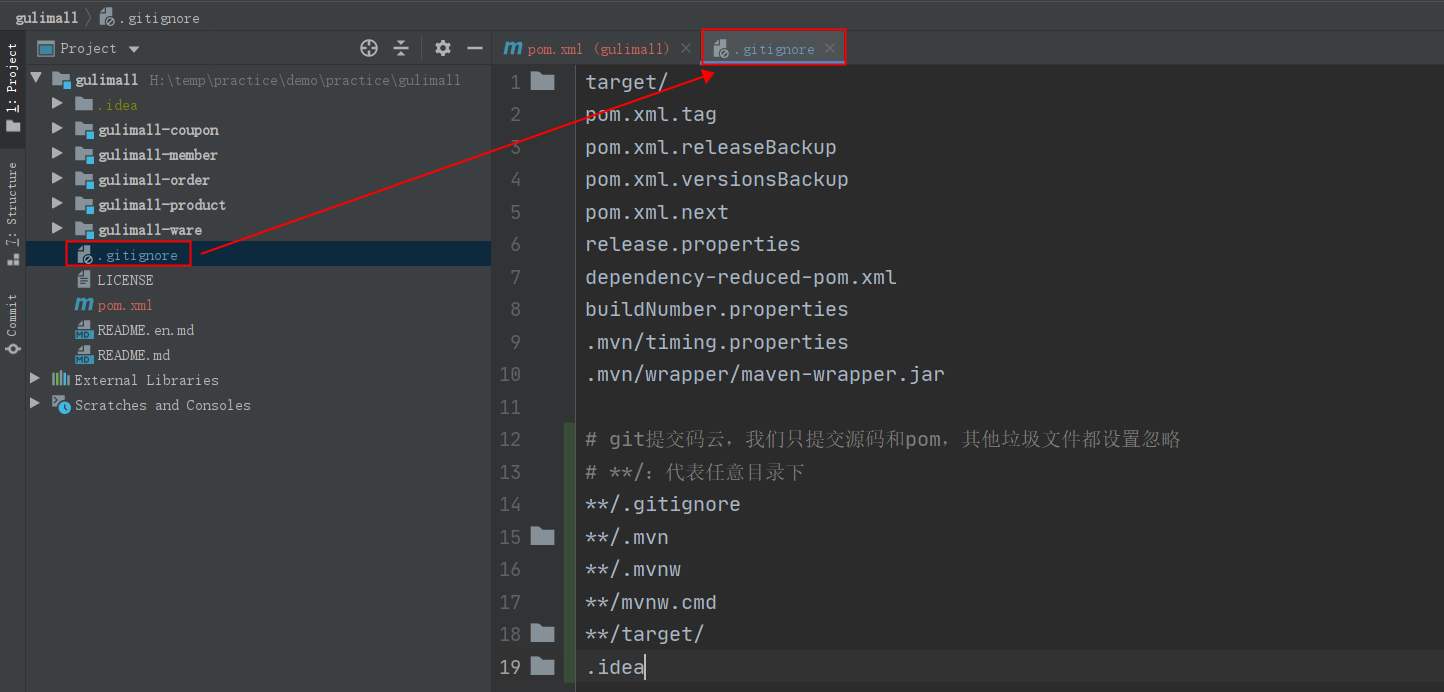
Task: Click the Maven icon on the pom.xml tab
Action: click(x=511, y=47)
